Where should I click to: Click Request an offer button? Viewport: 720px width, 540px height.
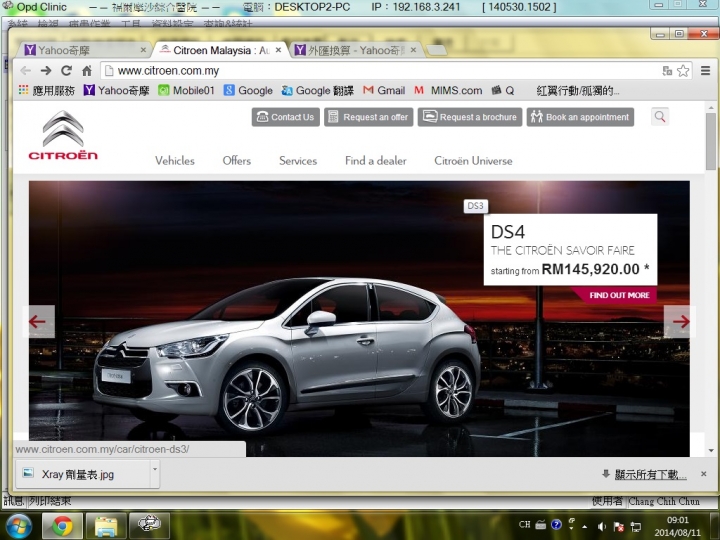pyautogui.click(x=369, y=117)
